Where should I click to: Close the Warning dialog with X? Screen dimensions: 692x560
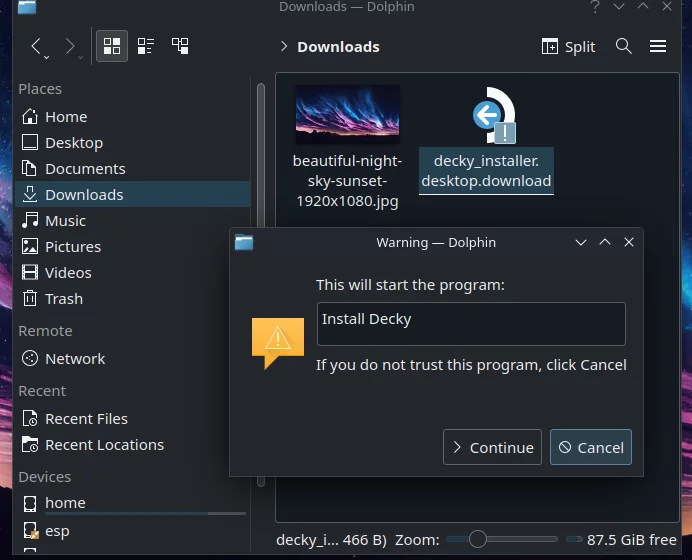click(629, 242)
